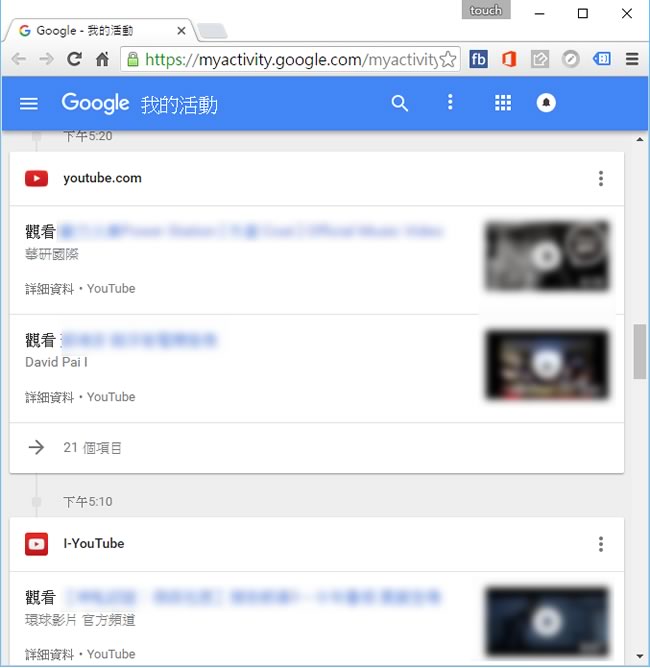Click the scrollbar down arrow
The image size is (650, 668).
(639, 656)
